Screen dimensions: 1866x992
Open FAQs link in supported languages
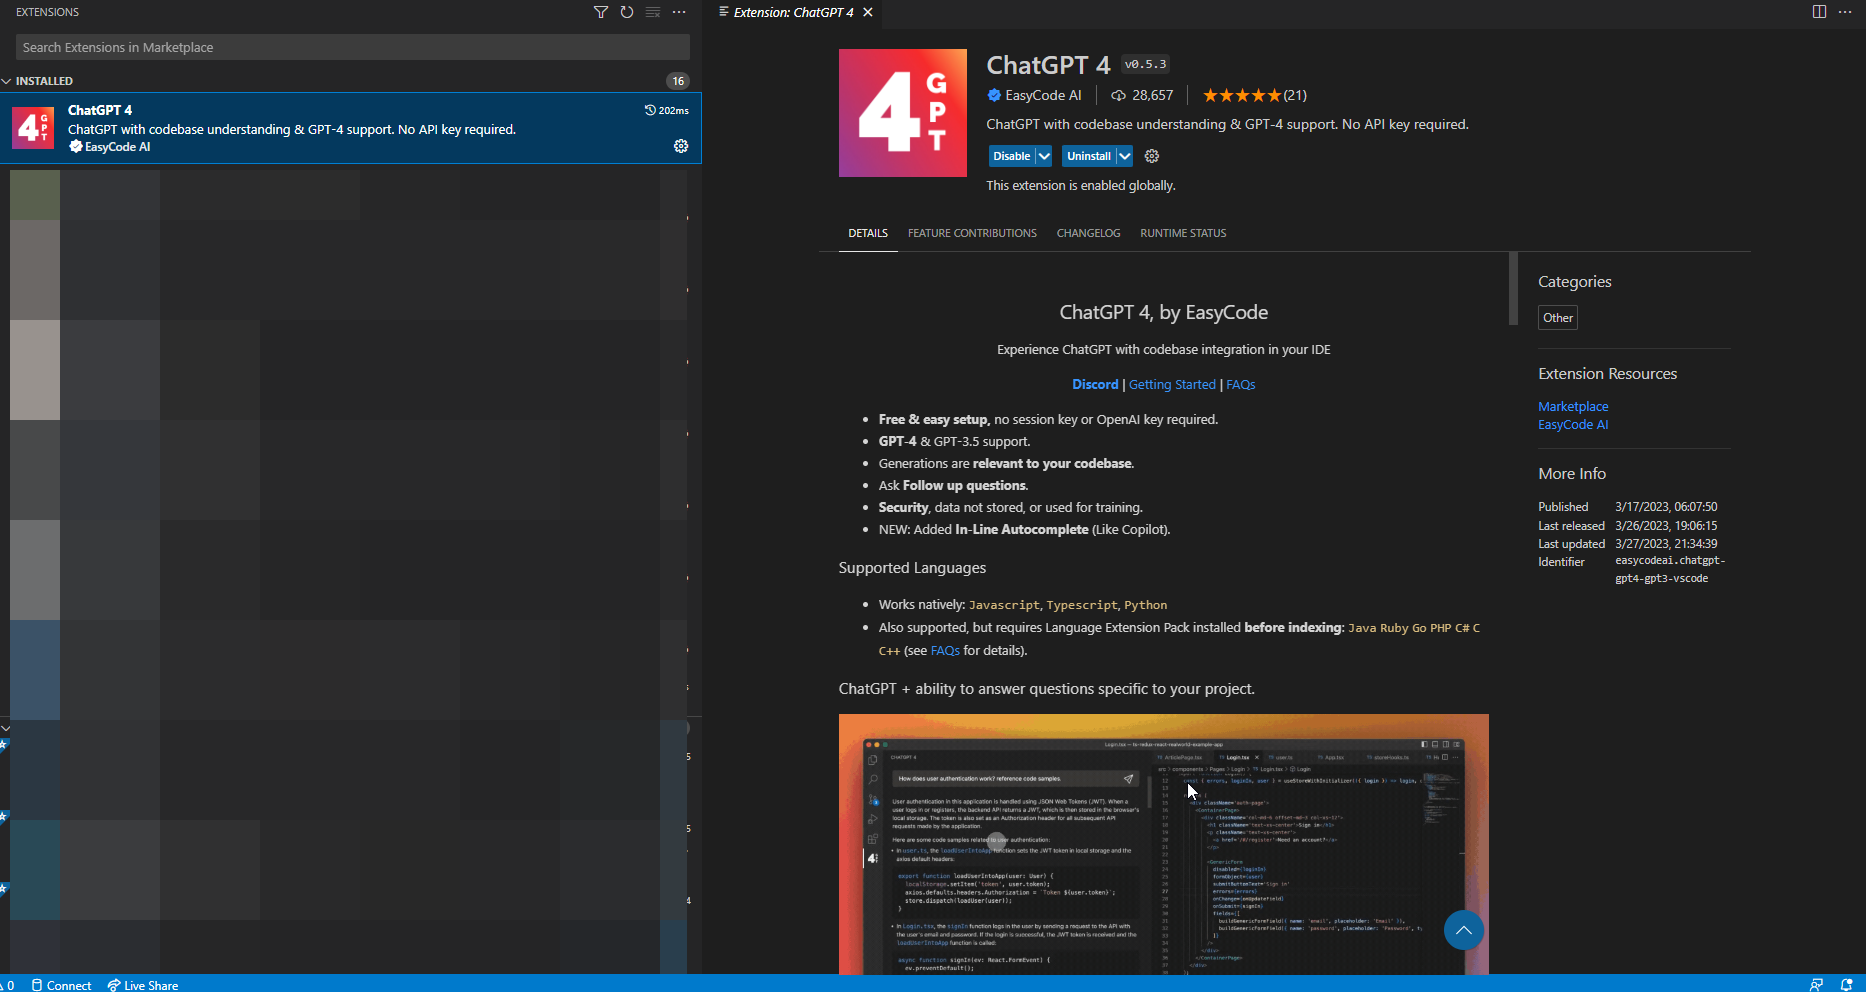pos(945,650)
